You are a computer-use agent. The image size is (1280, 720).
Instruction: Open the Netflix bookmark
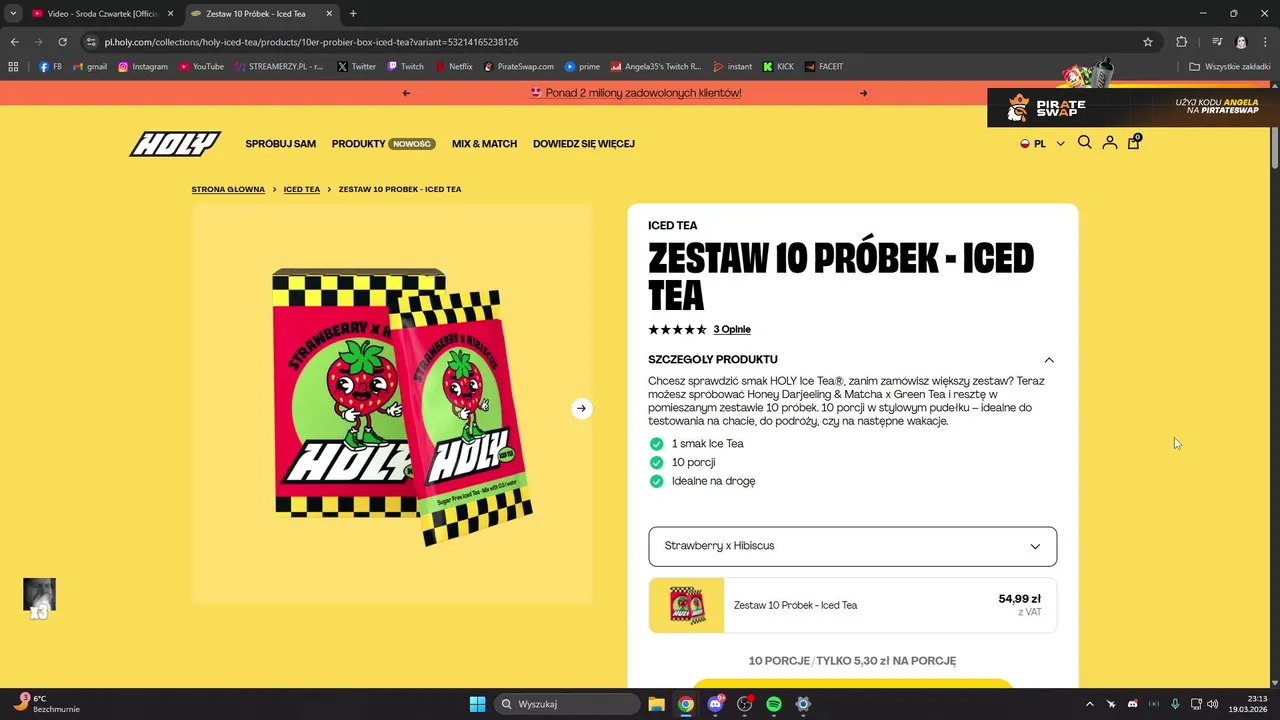[453, 67]
